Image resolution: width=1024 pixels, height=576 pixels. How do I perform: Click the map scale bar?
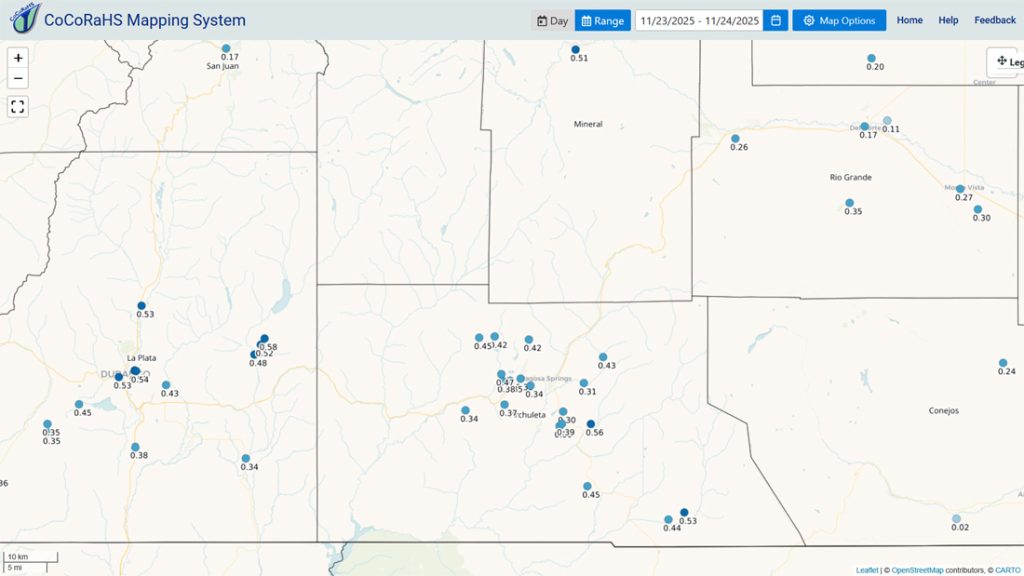click(31, 562)
